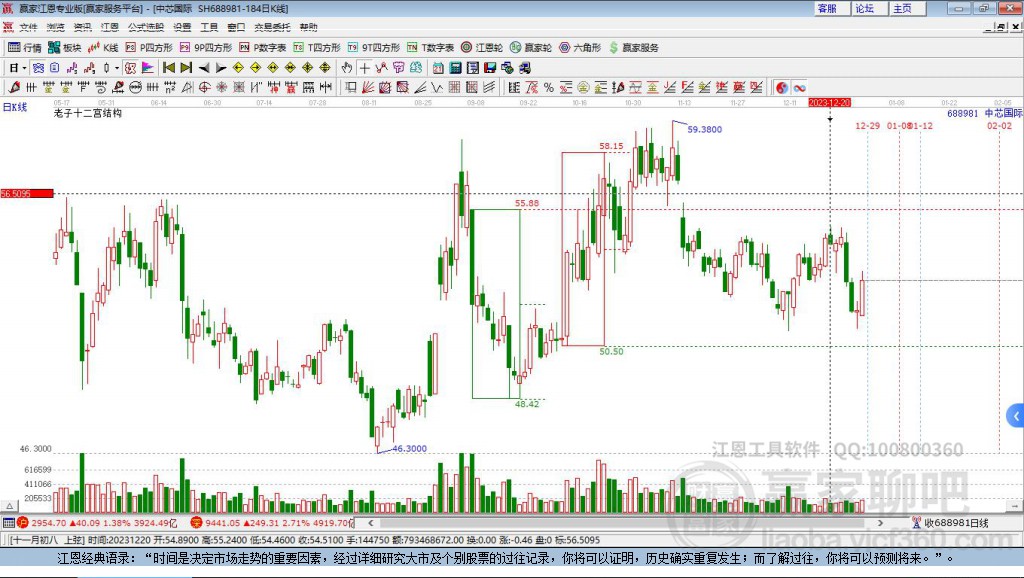Viewport: 1024px width, 578px height.
Task: Toggle the blue grid chart mode icon
Action: click(39, 68)
